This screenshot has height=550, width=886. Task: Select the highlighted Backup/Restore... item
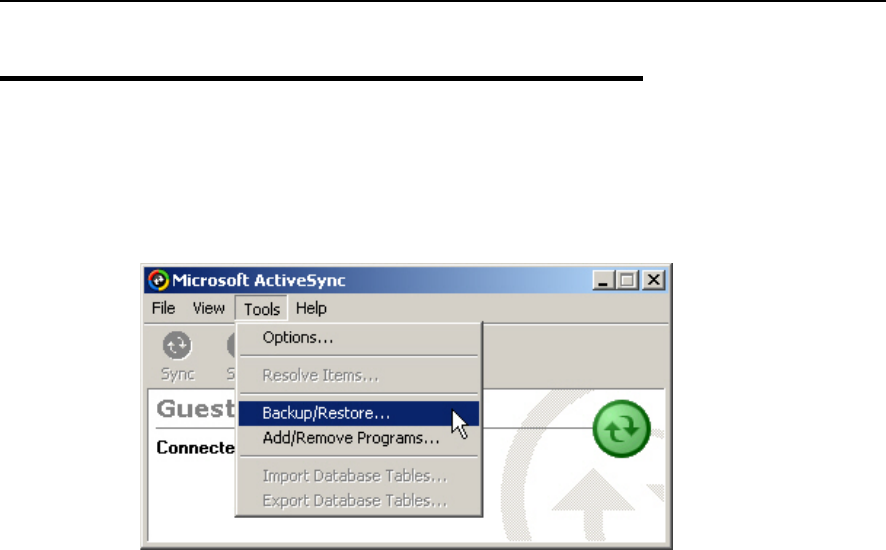pyautogui.click(x=359, y=413)
